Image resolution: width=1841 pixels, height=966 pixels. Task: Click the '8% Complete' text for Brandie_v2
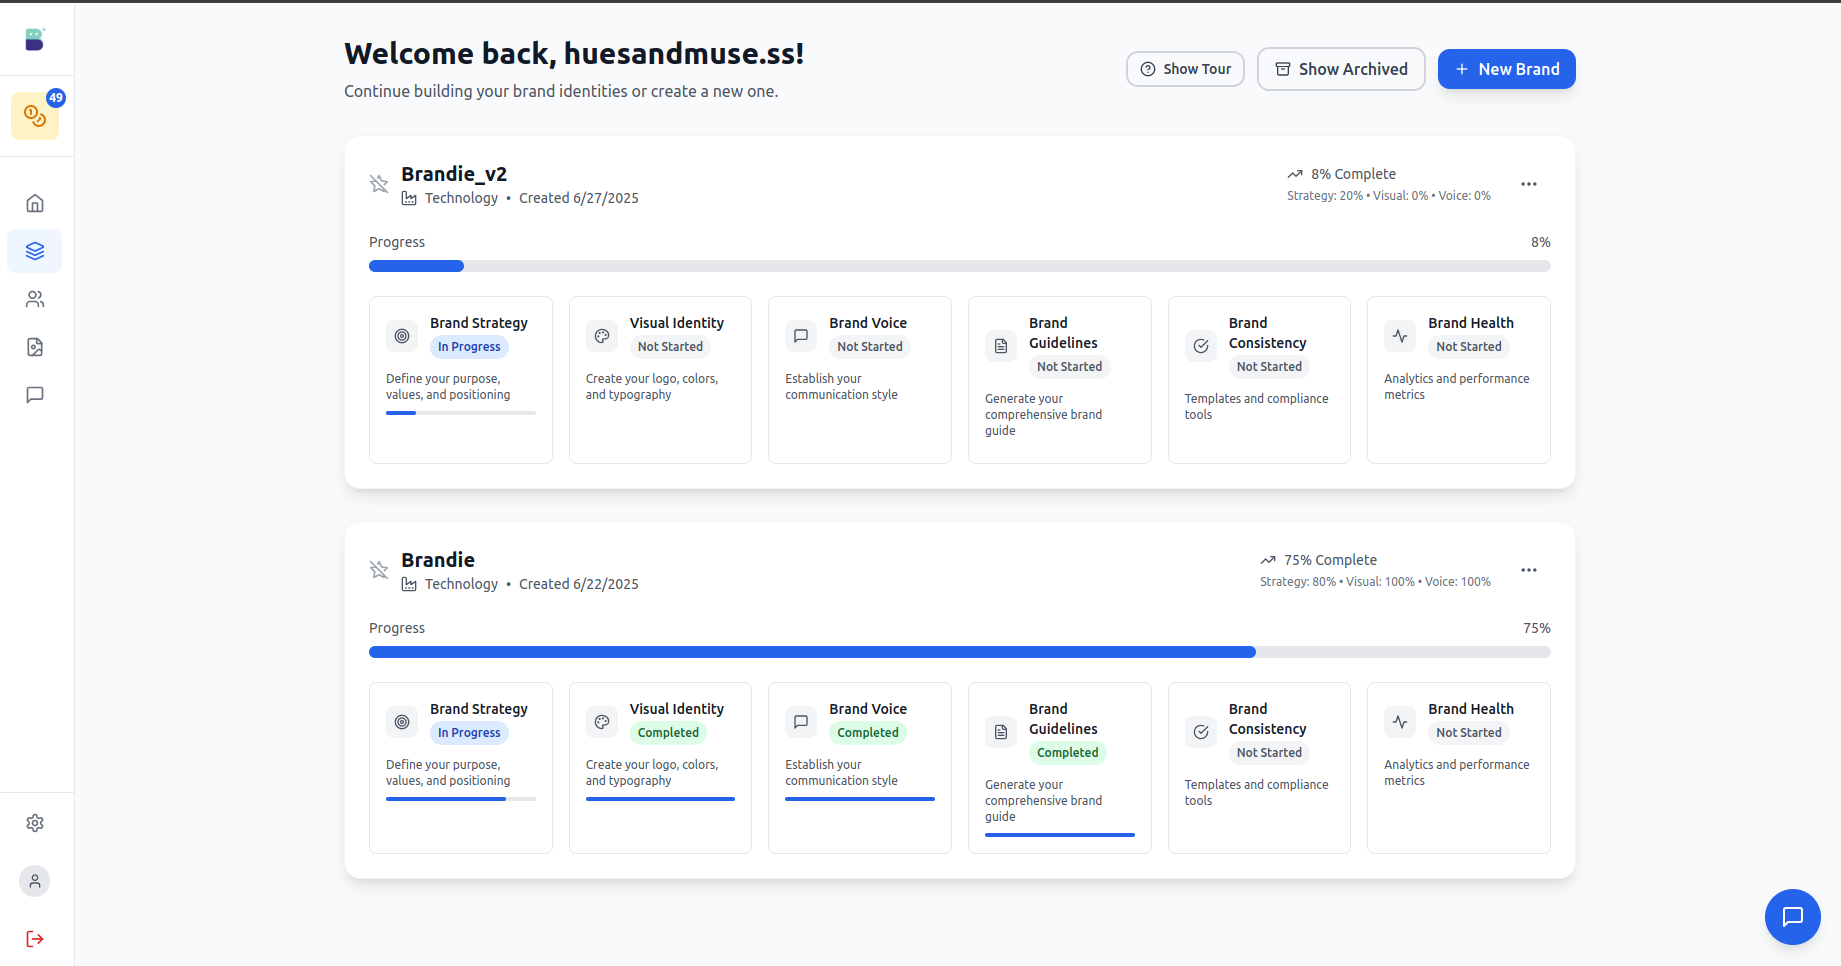point(1354,174)
